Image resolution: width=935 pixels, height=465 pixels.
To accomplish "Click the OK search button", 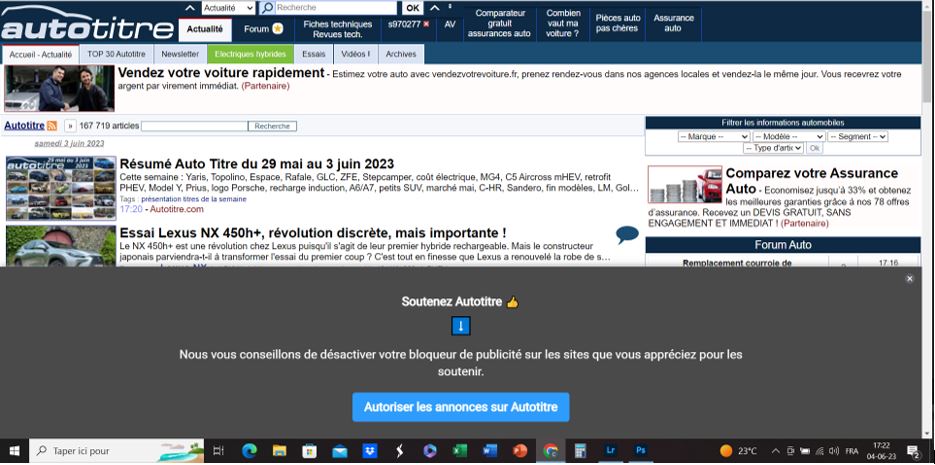I will pyautogui.click(x=413, y=8).
